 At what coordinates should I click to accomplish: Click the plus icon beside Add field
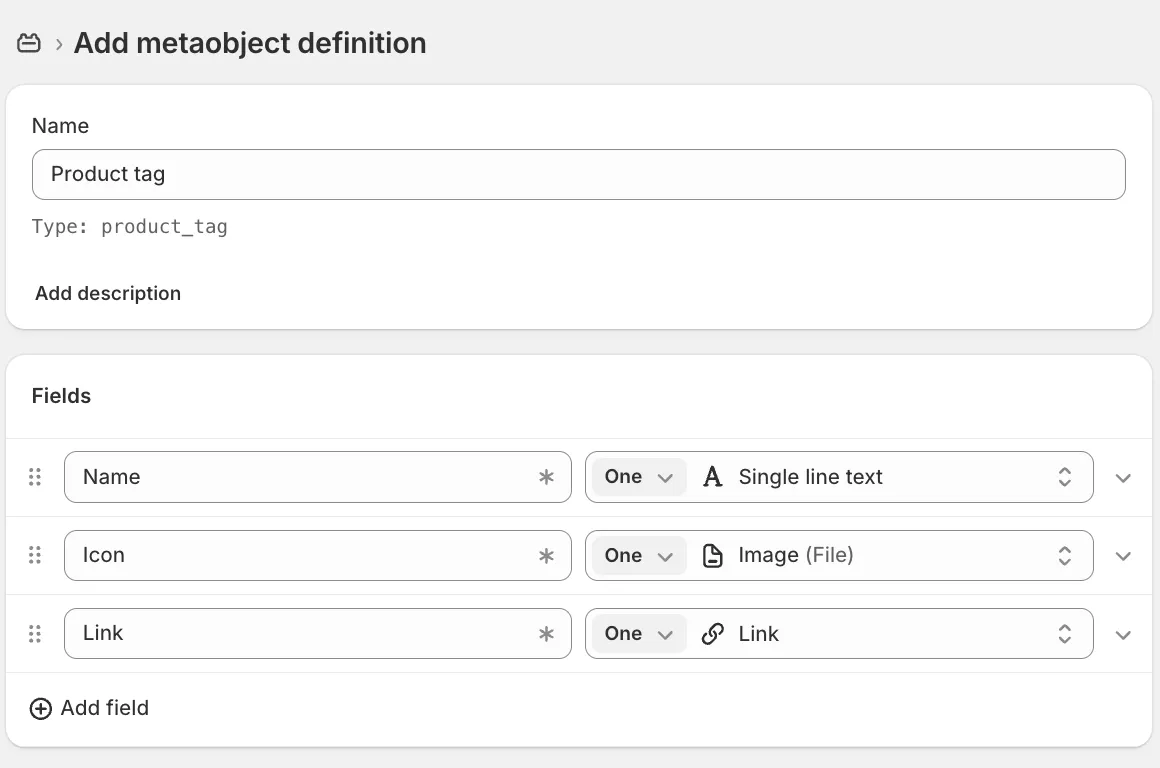tap(40, 709)
